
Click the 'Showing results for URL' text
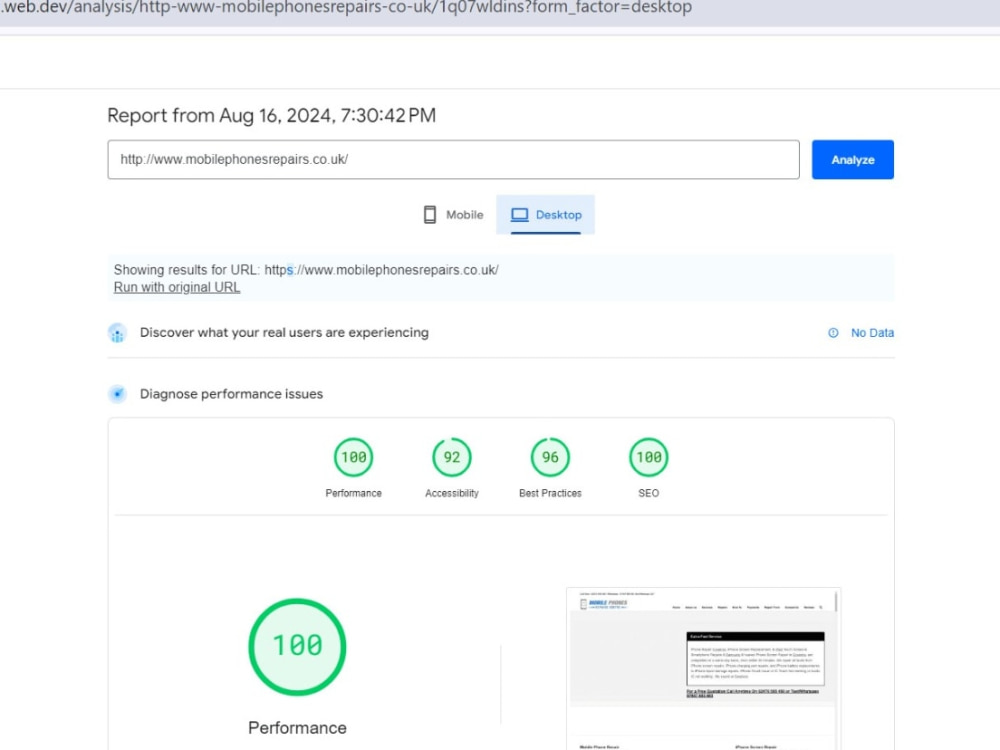pyautogui.click(x=306, y=270)
